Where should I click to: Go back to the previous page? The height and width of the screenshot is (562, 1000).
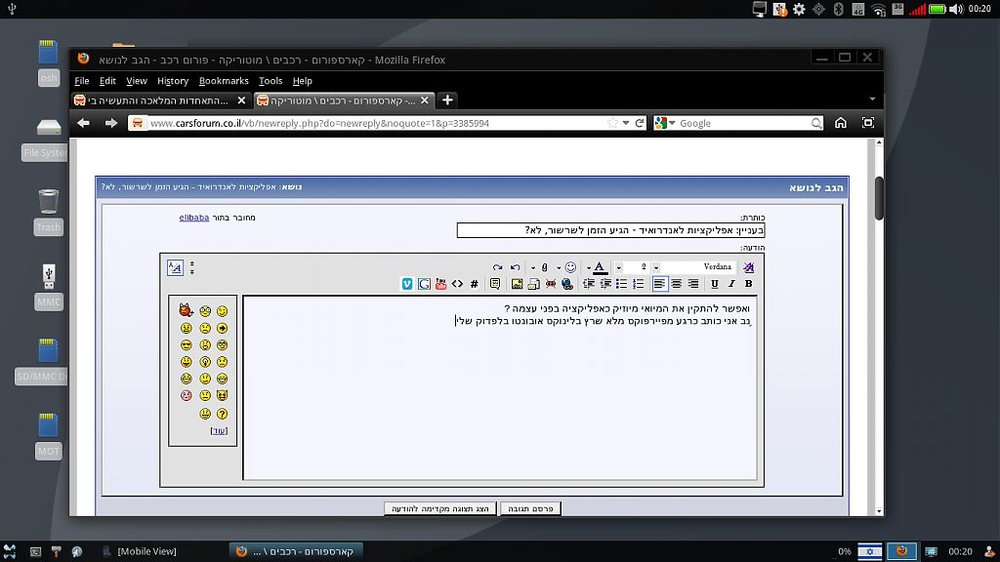click(x=84, y=123)
